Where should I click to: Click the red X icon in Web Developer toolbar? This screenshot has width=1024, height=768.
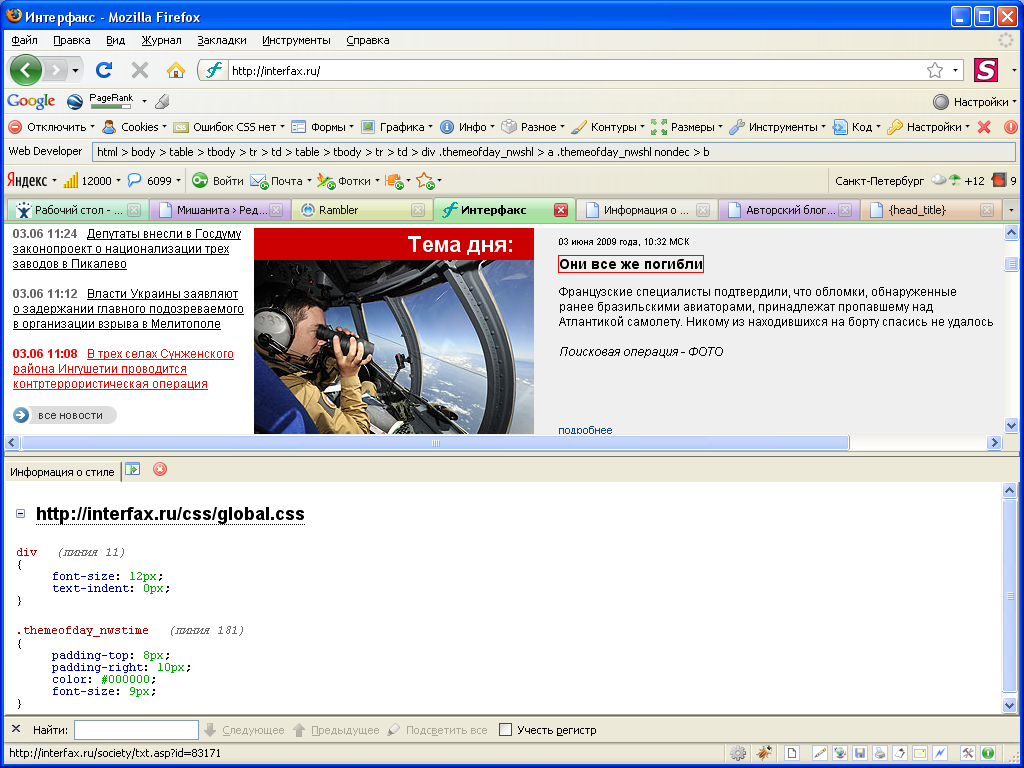point(984,127)
